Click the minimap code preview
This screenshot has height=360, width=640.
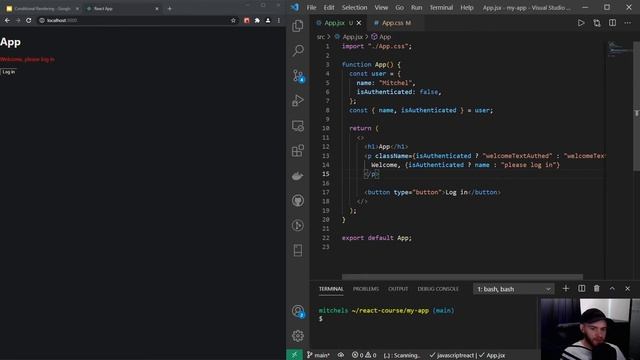(619, 49)
